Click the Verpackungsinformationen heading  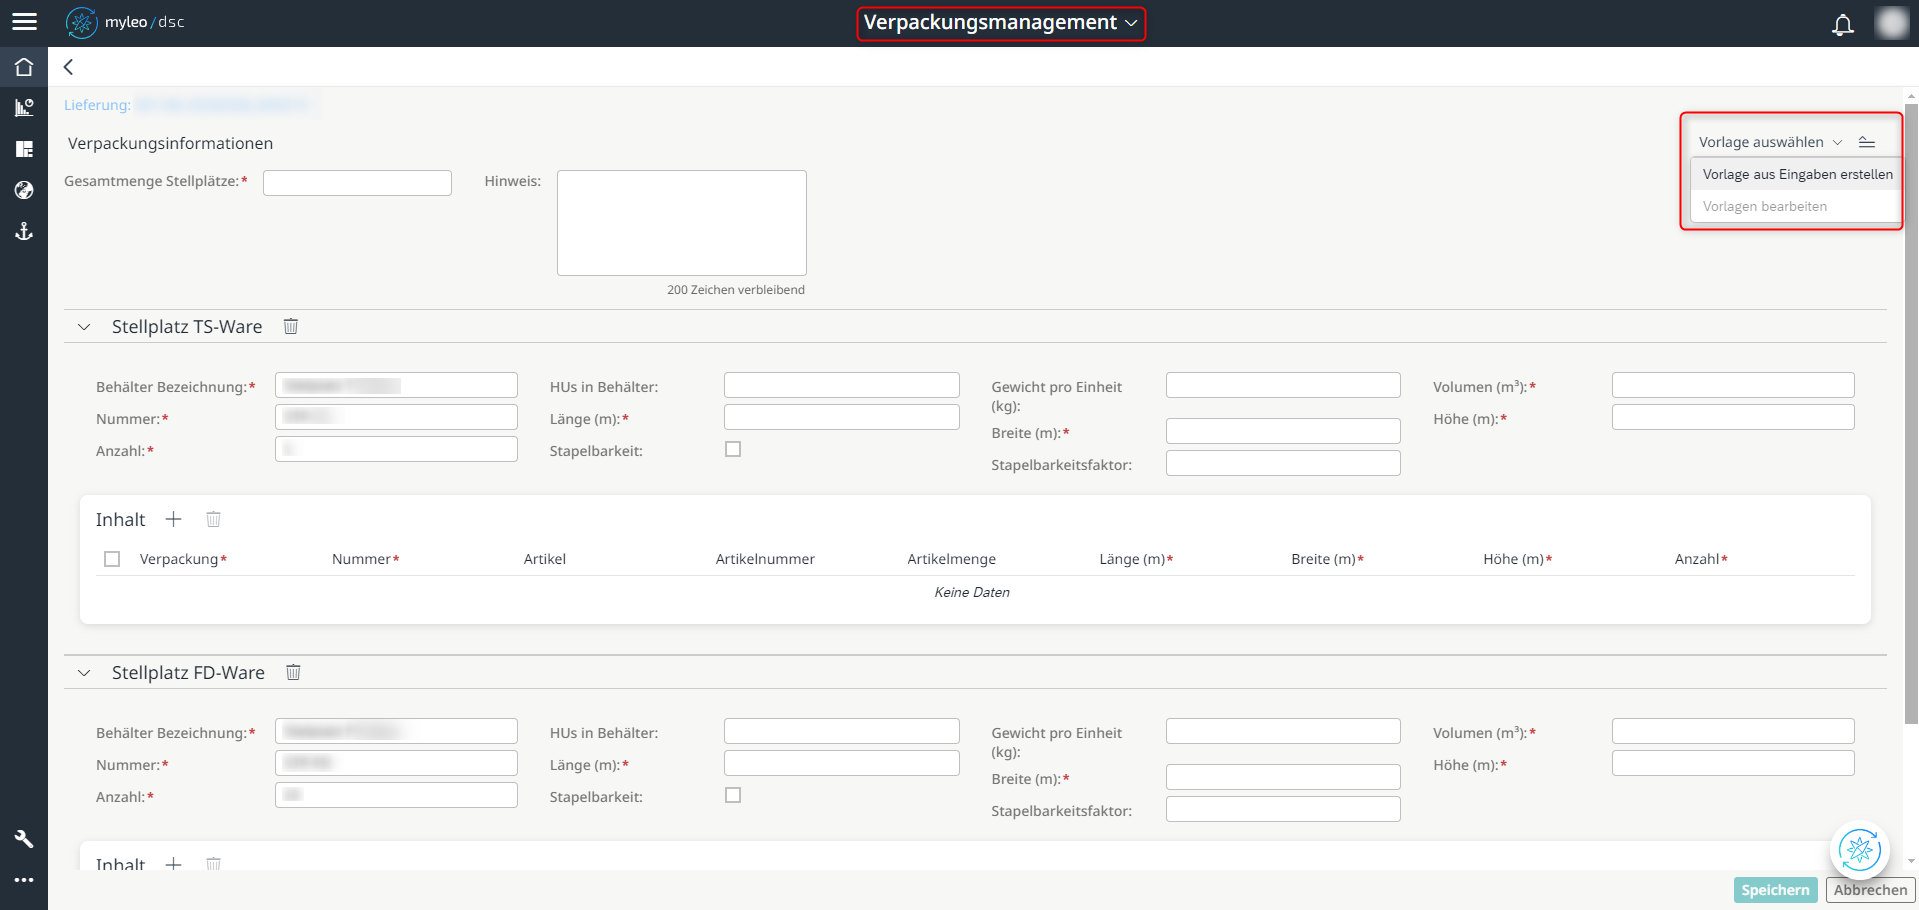tap(170, 143)
